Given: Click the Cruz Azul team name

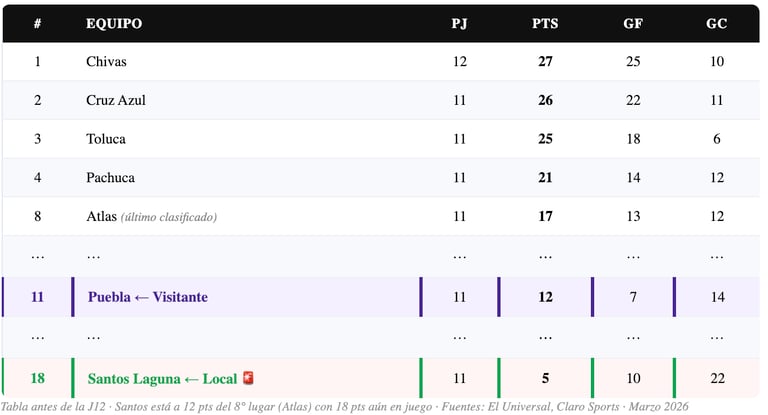Looking at the screenshot, I should [x=116, y=100].
